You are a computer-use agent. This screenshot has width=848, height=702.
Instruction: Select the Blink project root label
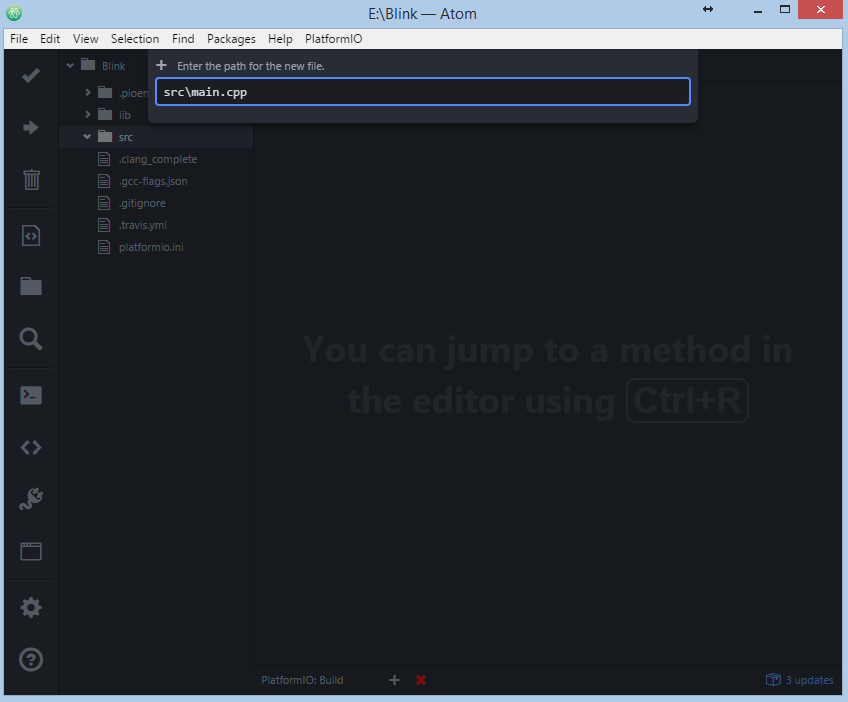point(114,66)
